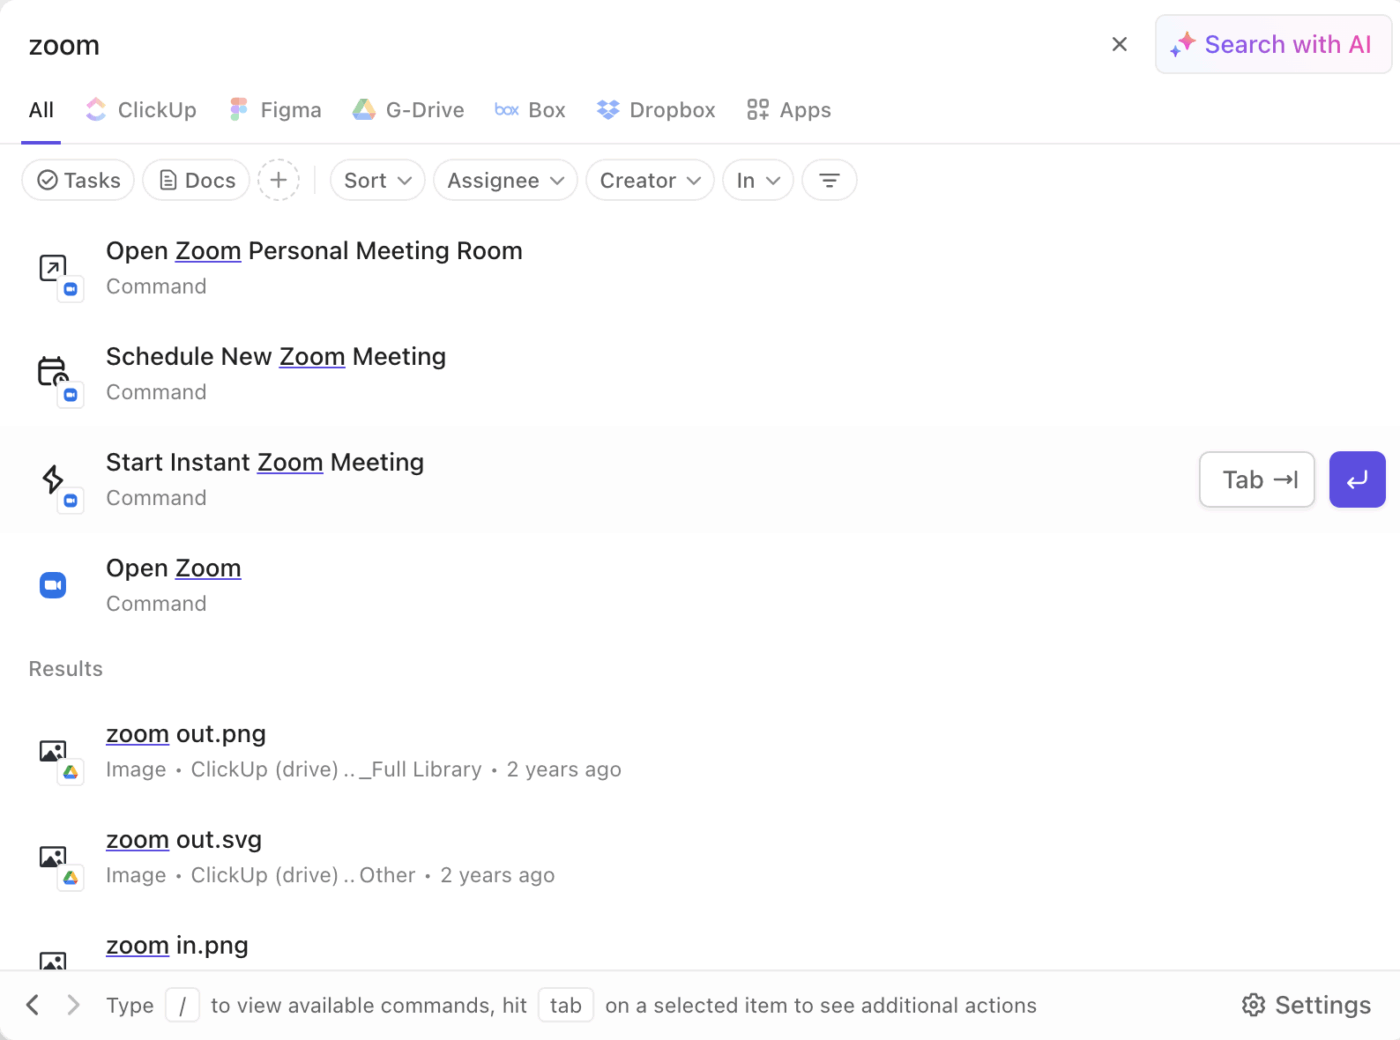Click the Google Drive badge on zoom out.png

71,772
